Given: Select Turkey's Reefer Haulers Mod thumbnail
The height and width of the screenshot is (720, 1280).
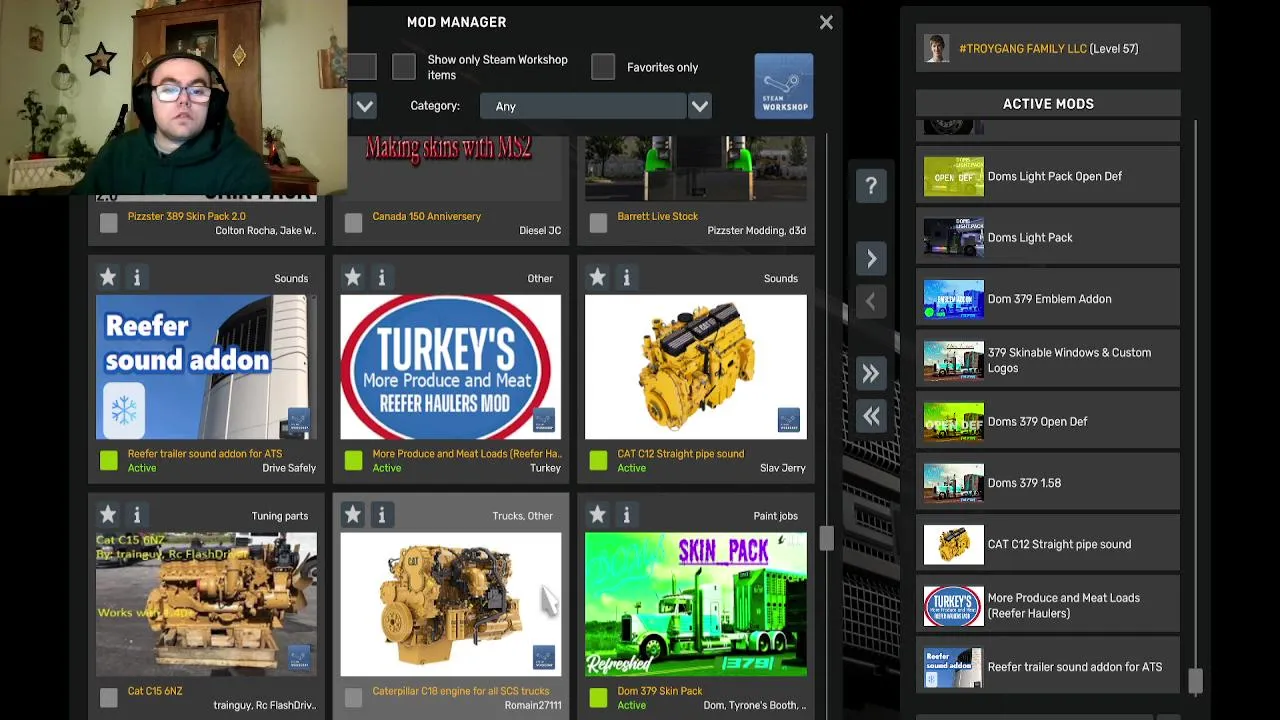Looking at the screenshot, I should tap(451, 367).
